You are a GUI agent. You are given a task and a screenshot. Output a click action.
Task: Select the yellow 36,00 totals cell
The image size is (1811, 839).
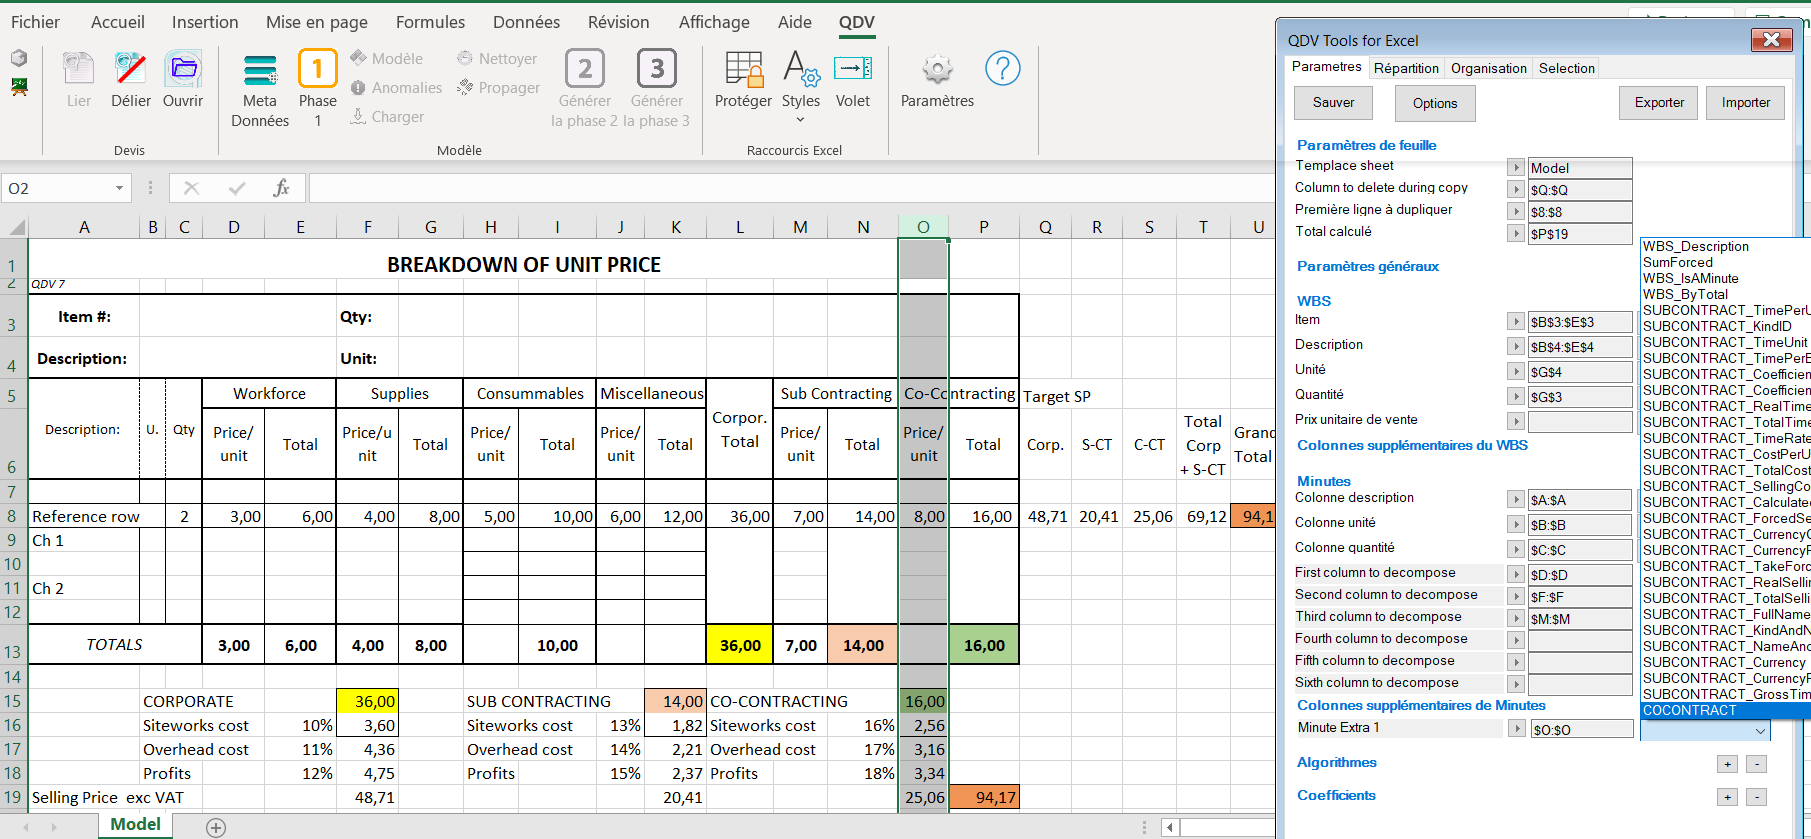tap(740, 645)
